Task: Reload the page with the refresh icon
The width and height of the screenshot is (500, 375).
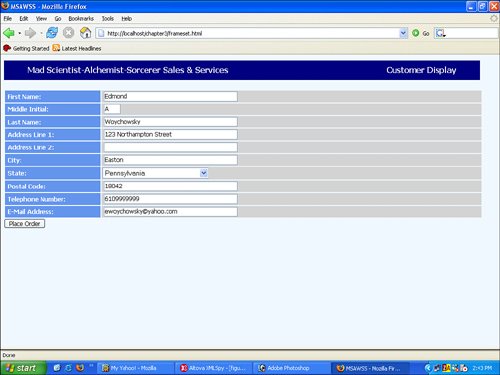Action: tap(52, 33)
